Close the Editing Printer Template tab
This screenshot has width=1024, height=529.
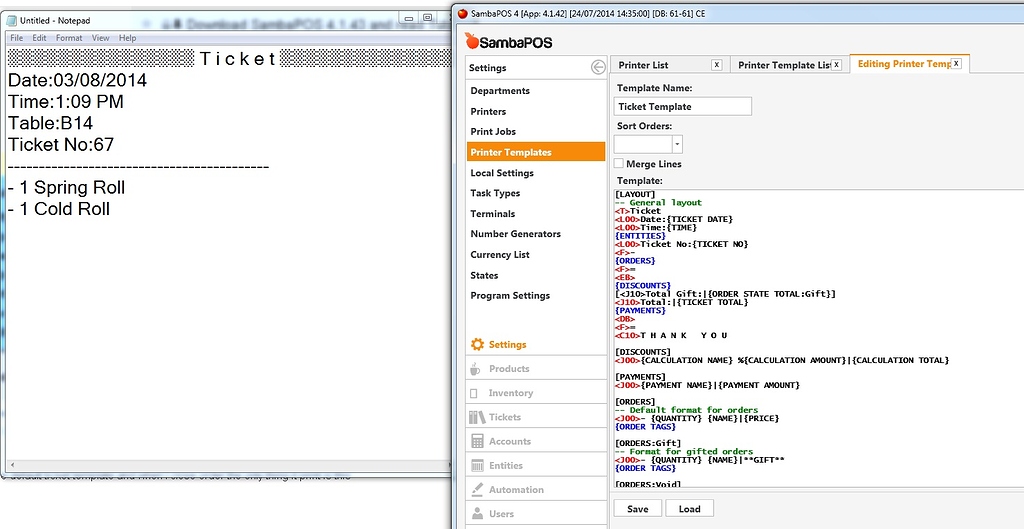point(956,64)
